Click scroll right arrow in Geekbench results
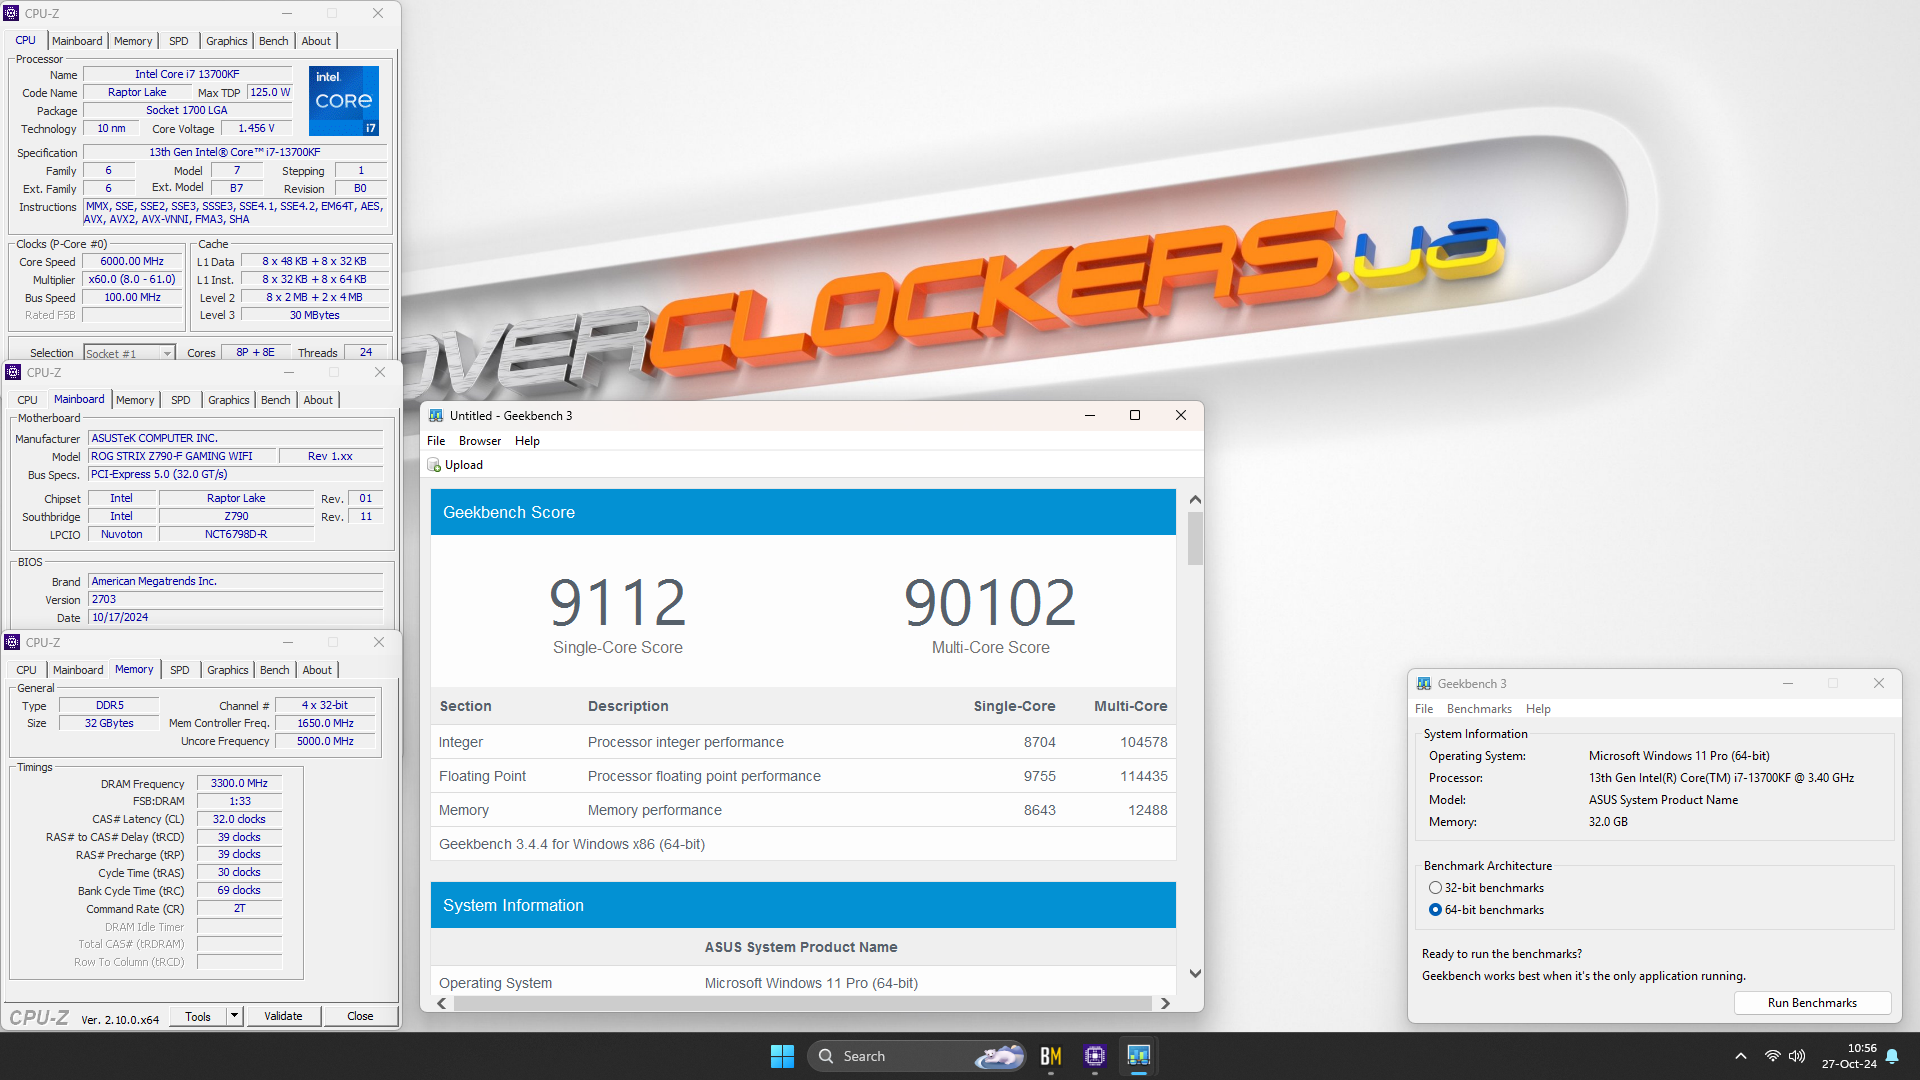Image resolution: width=1920 pixels, height=1080 pixels. [1165, 1003]
